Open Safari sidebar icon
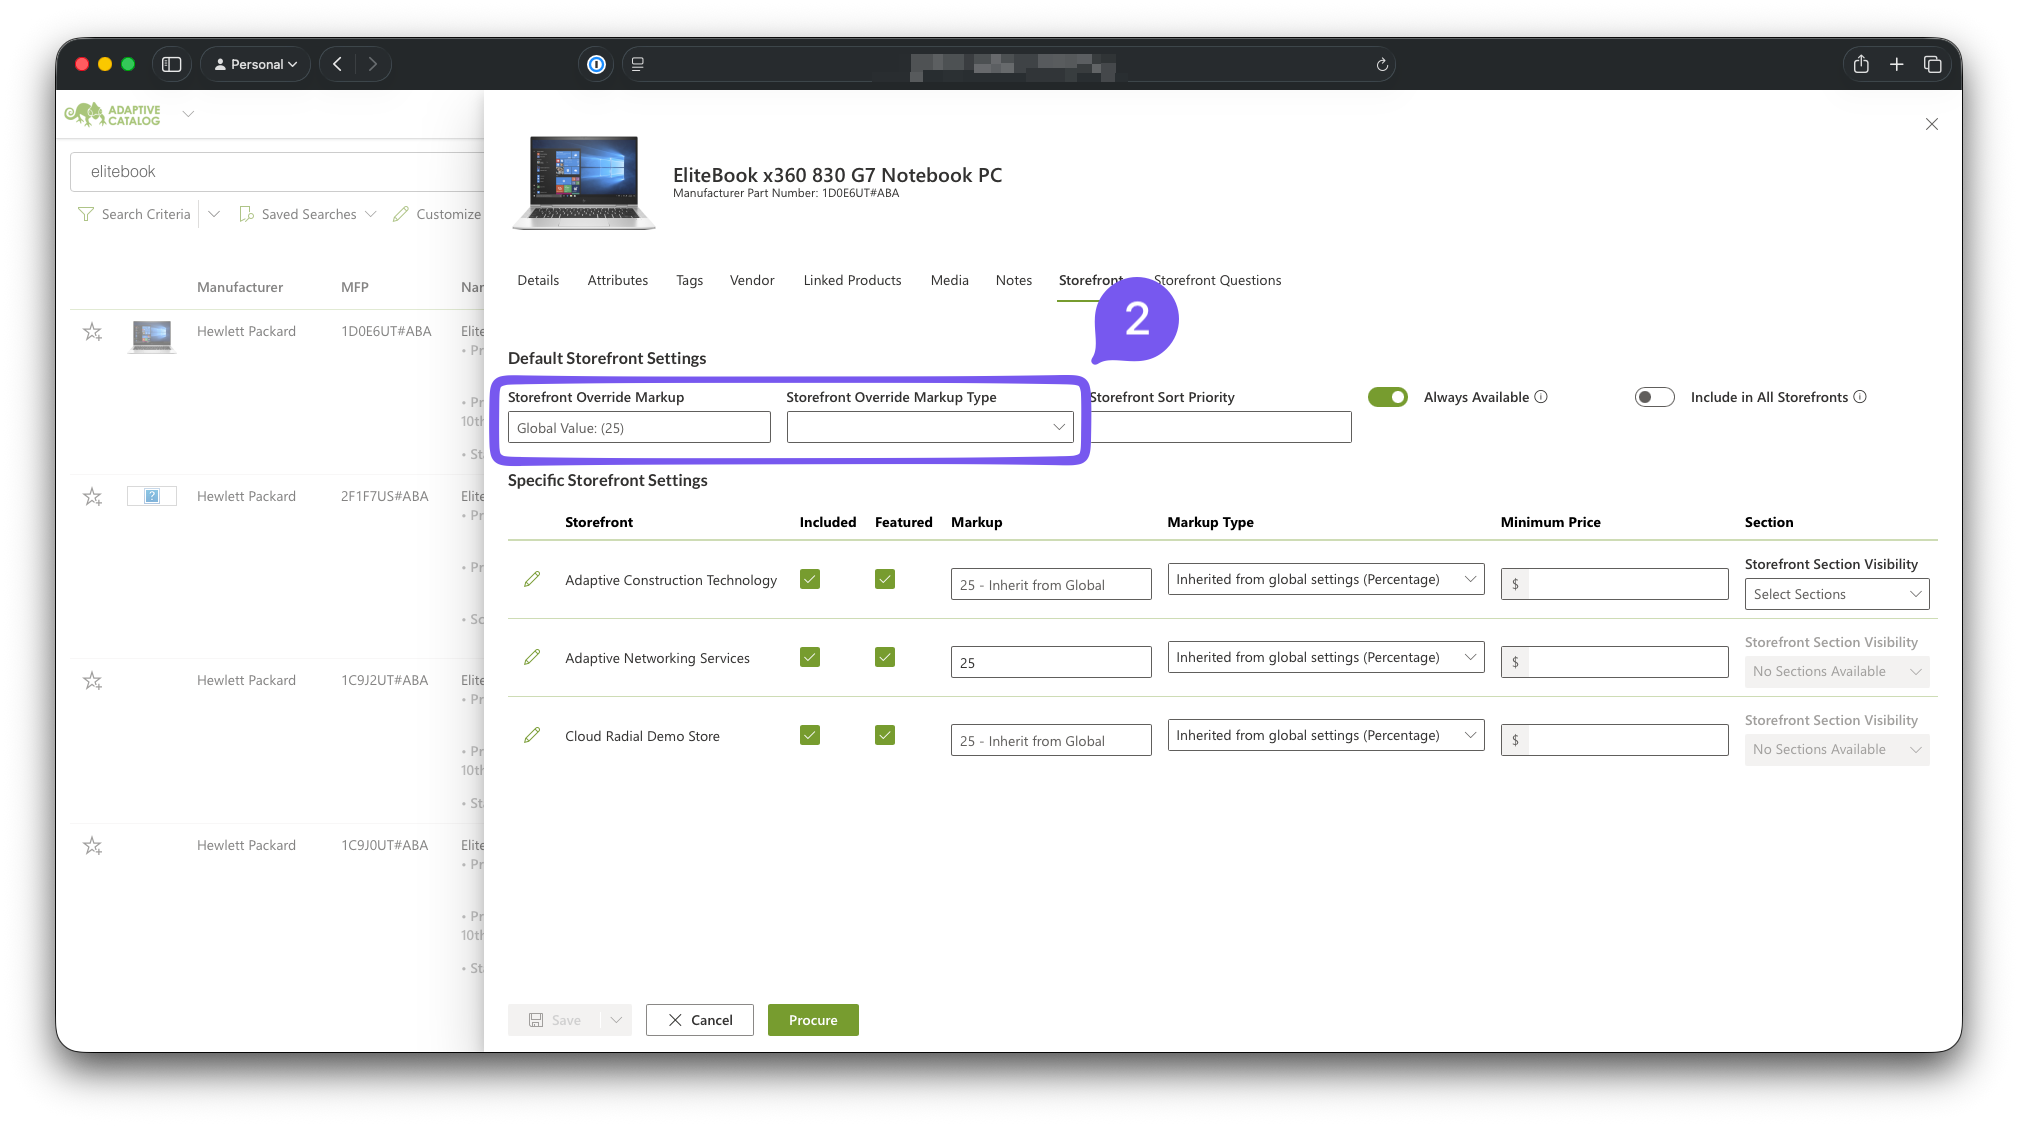This screenshot has height=1126, width=2018. coord(172,64)
